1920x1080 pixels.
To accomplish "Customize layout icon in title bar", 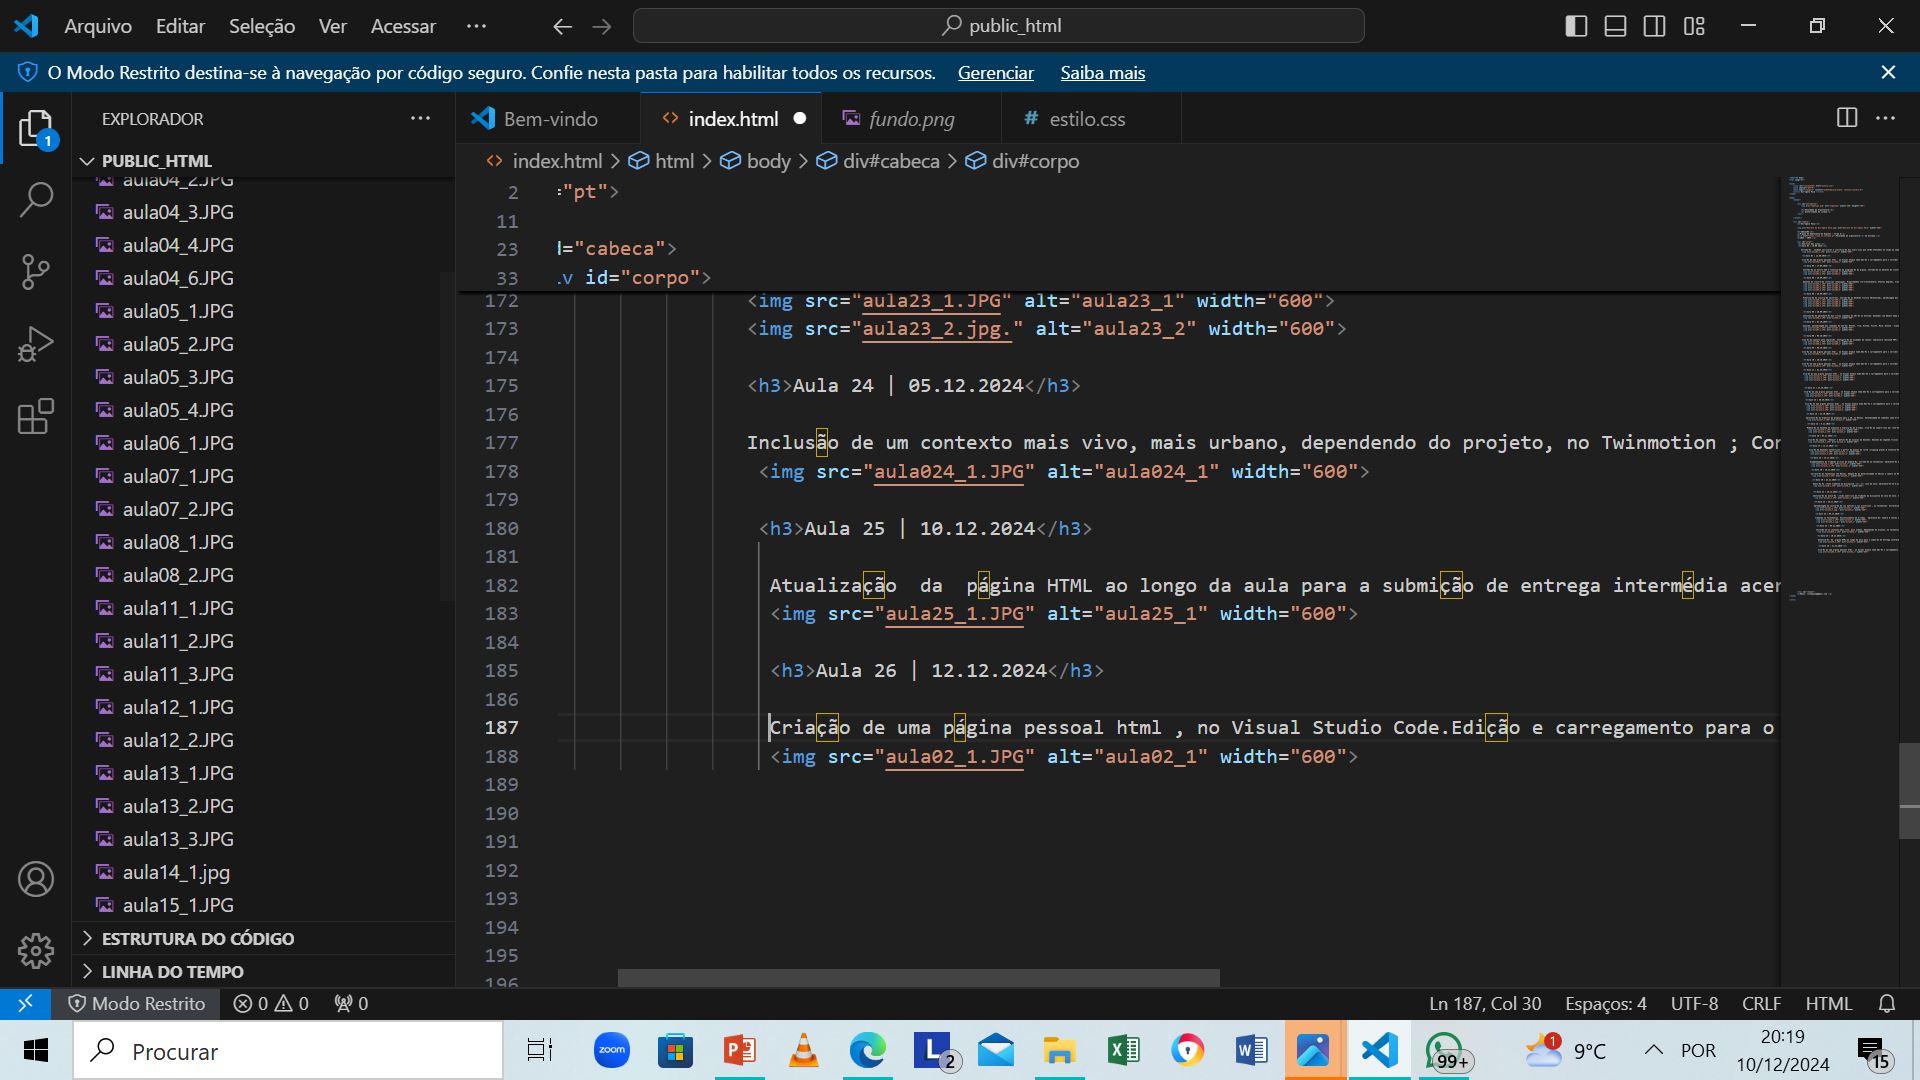I will click(x=1694, y=26).
